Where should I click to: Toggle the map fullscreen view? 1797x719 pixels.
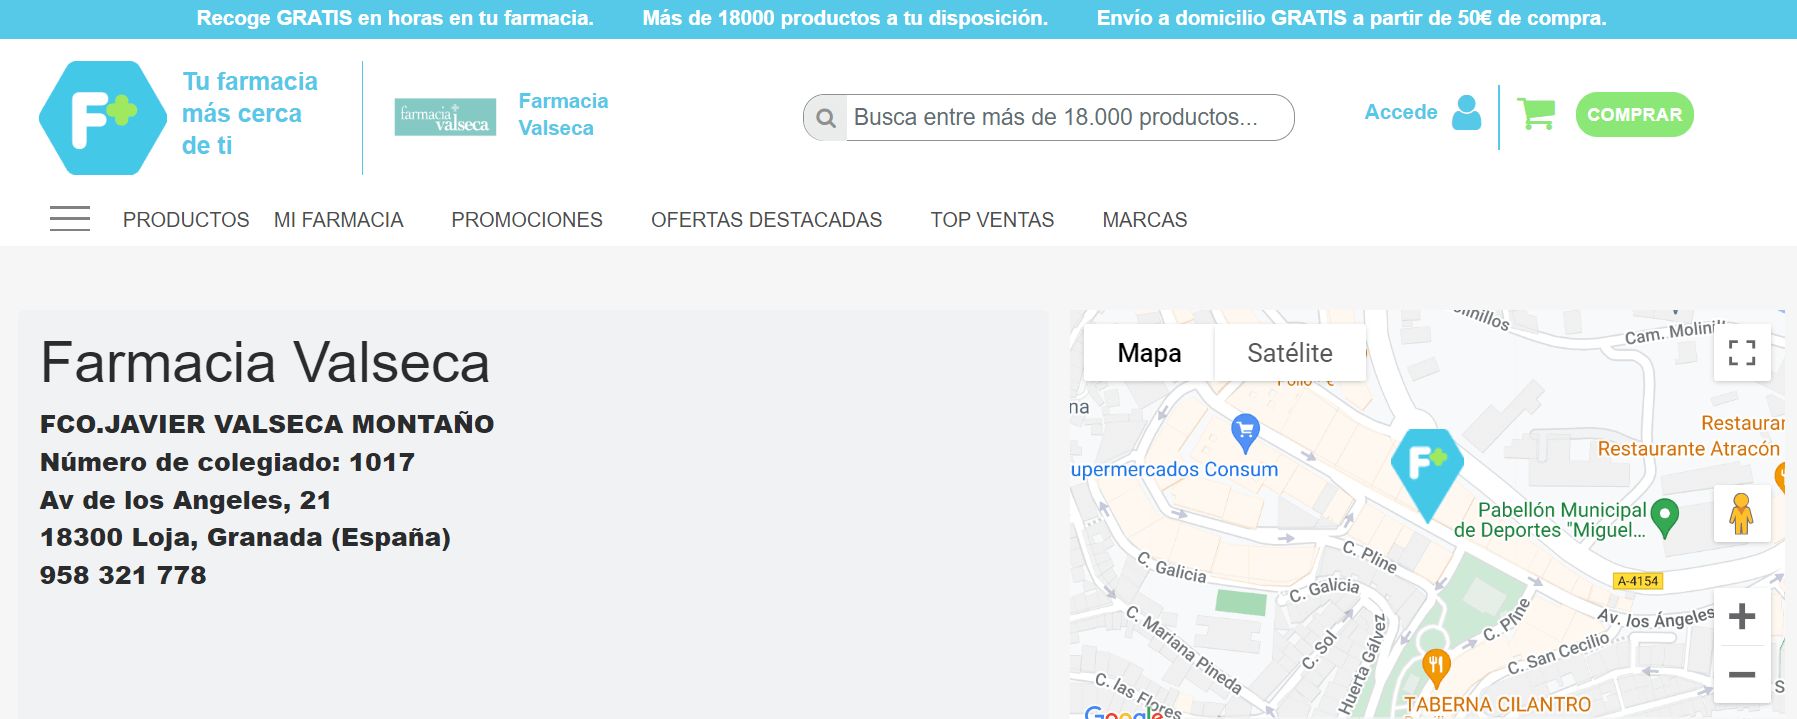pos(1742,353)
